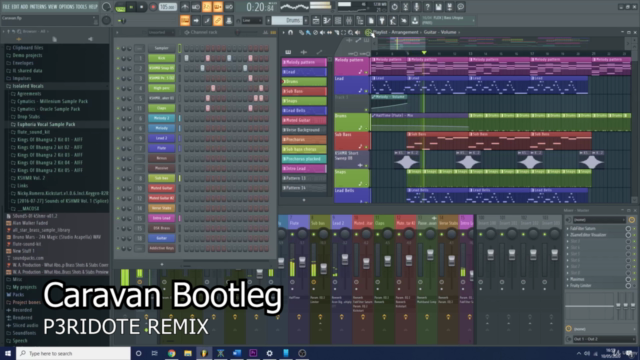The height and width of the screenshot is (360, 640).
Task: Open the TOOLS menu
Action: [x=82, y=7]
